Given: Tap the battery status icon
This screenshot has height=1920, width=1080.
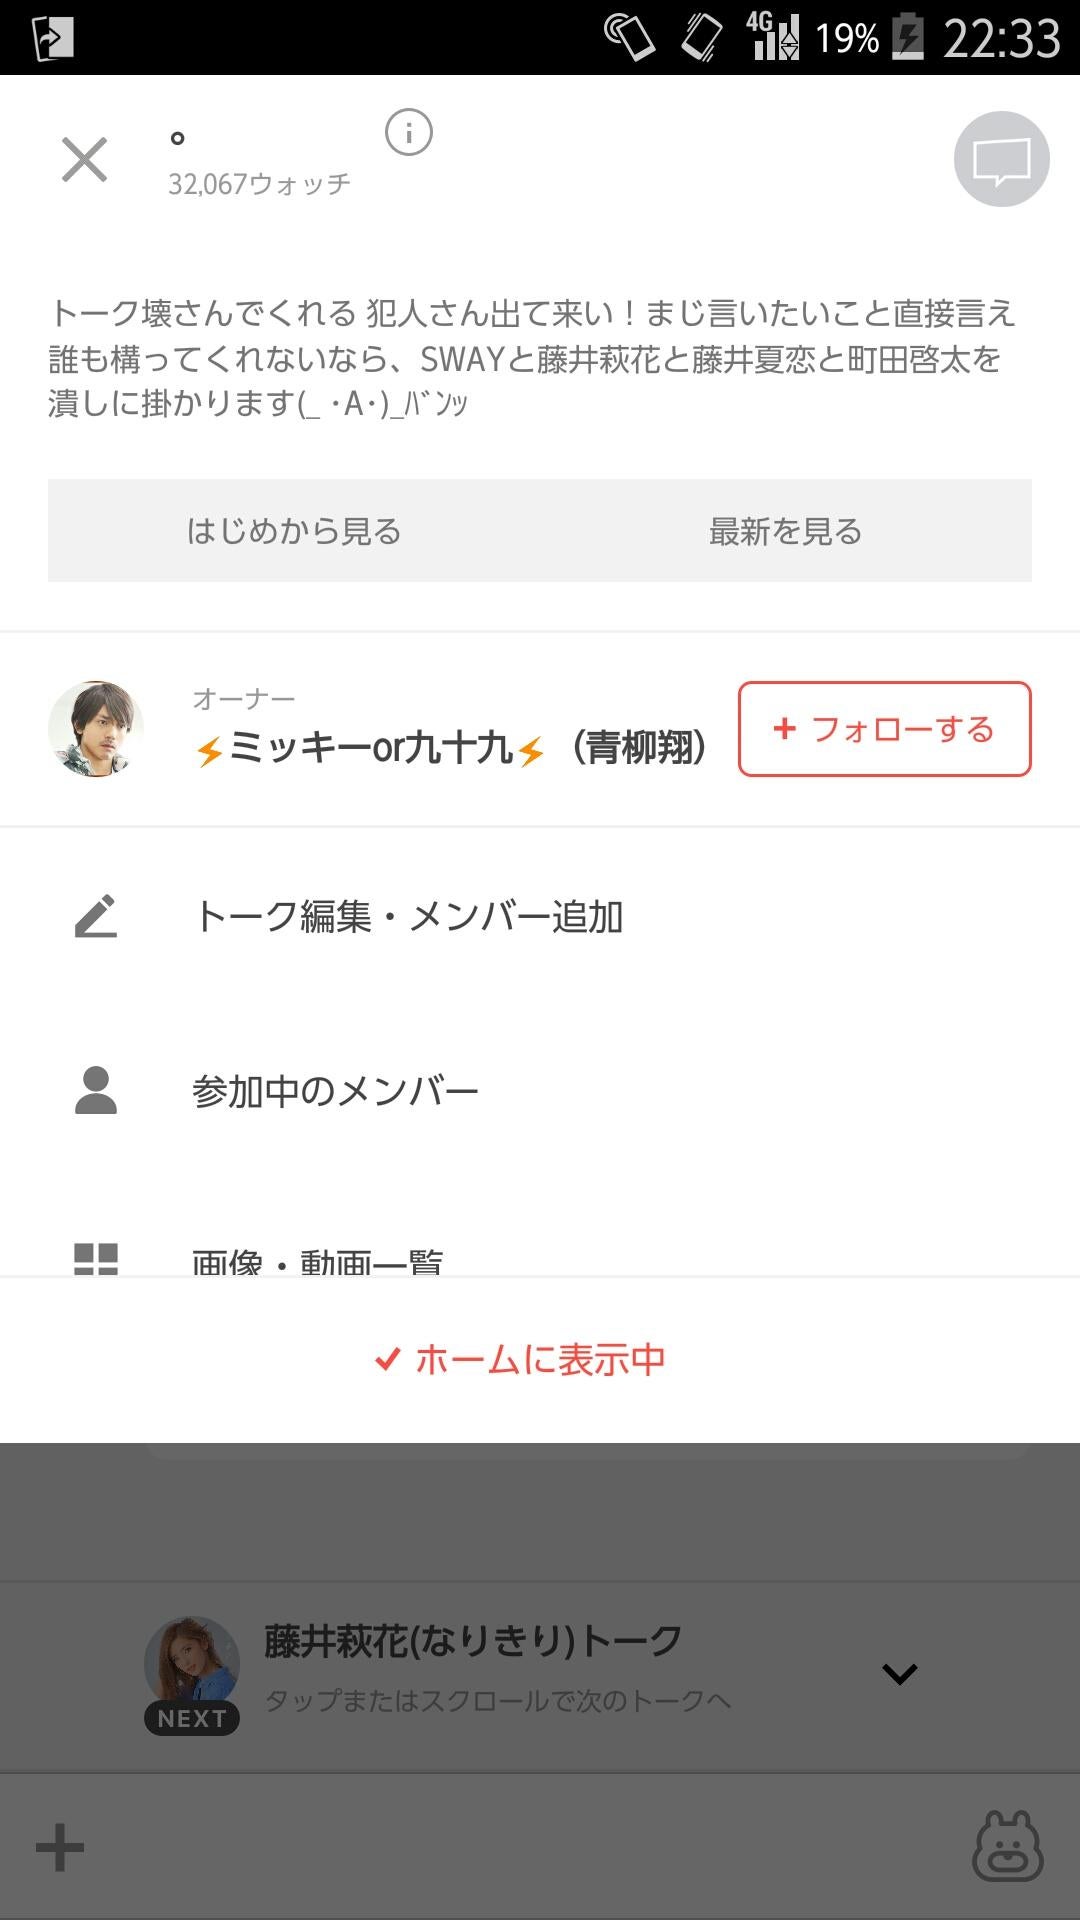Looking at the screenshot, I should pos(908,37).
